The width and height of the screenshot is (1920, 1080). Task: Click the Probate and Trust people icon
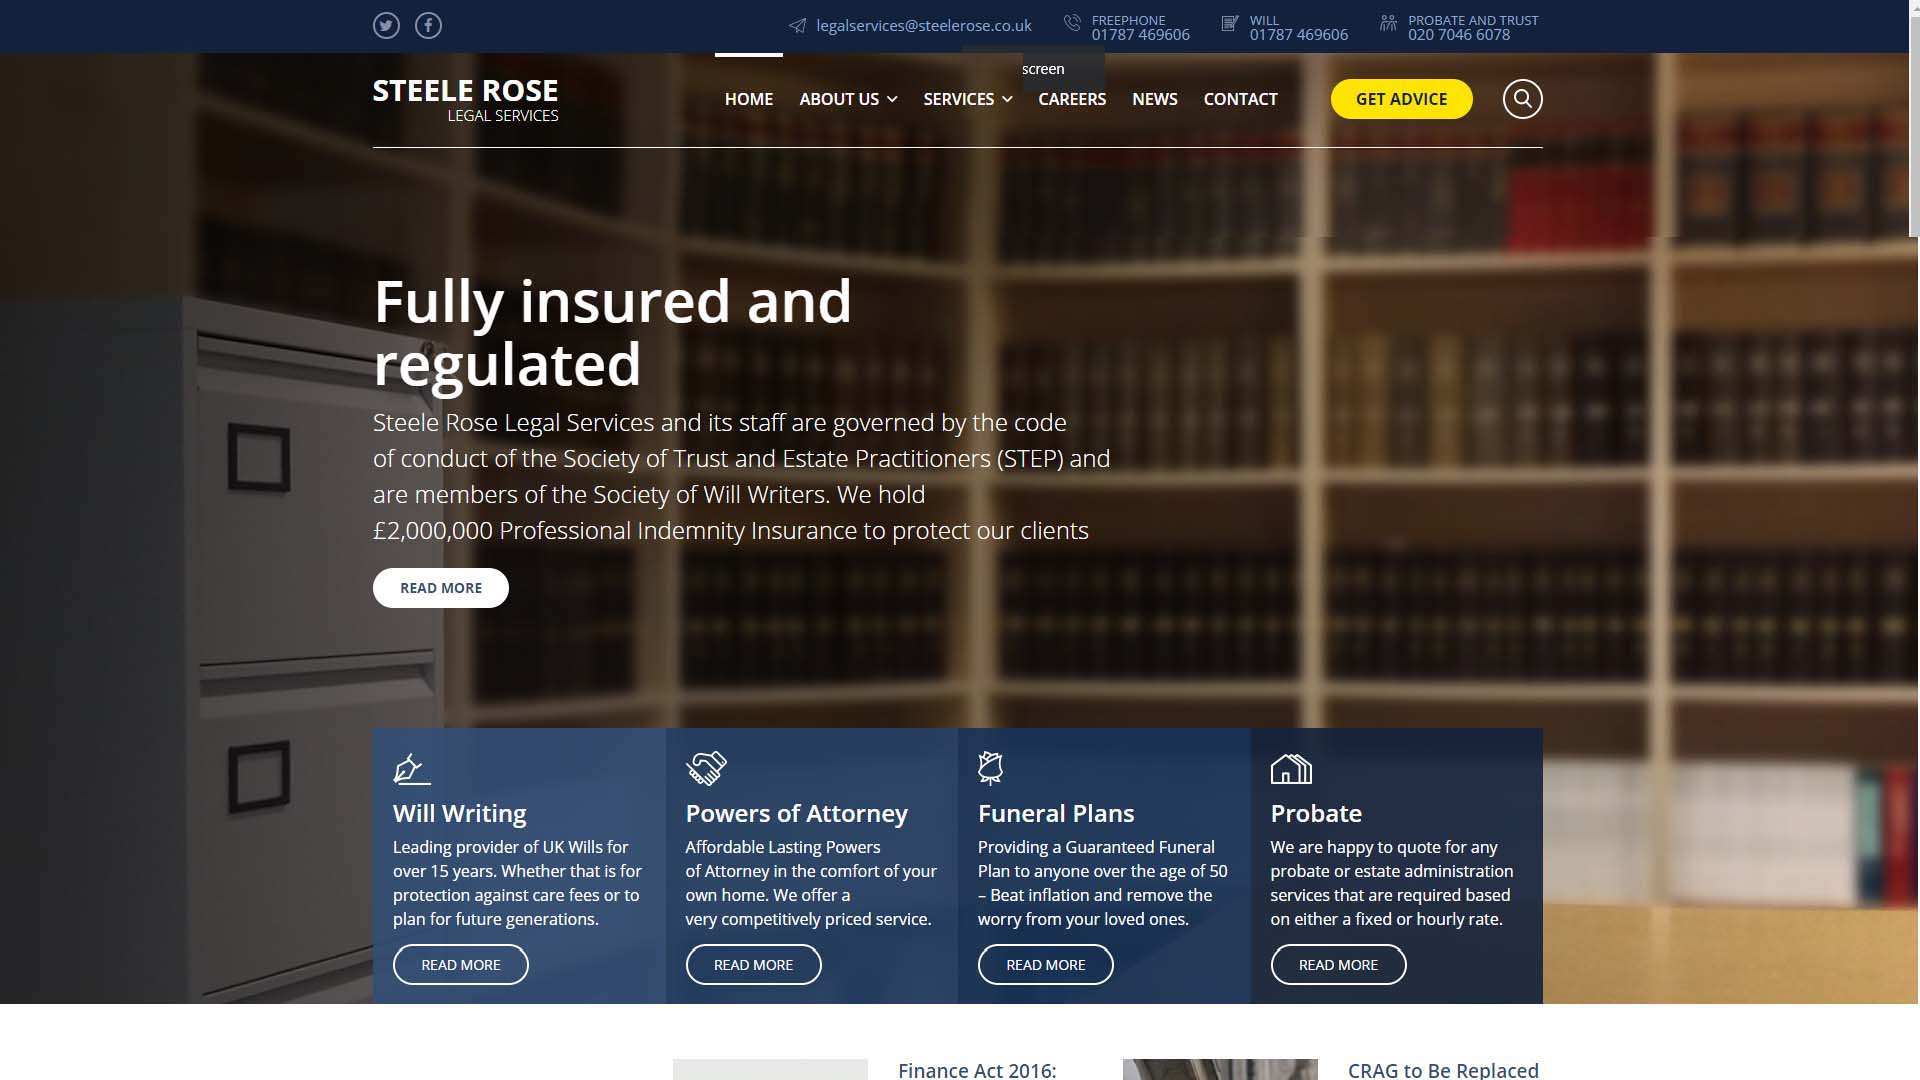coord(1388,22)
